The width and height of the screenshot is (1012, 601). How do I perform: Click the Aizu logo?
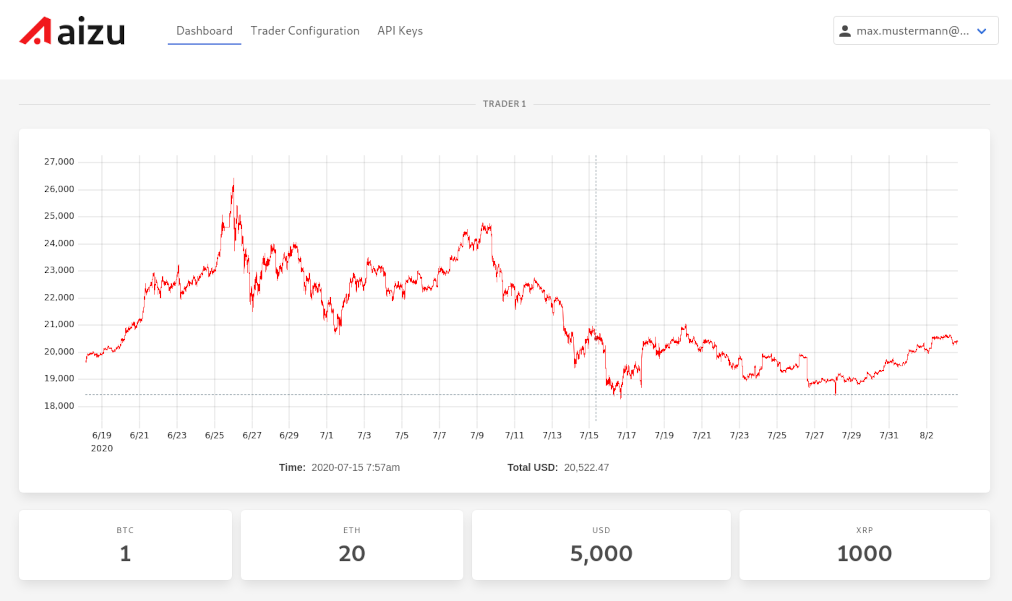pos(72,31)
